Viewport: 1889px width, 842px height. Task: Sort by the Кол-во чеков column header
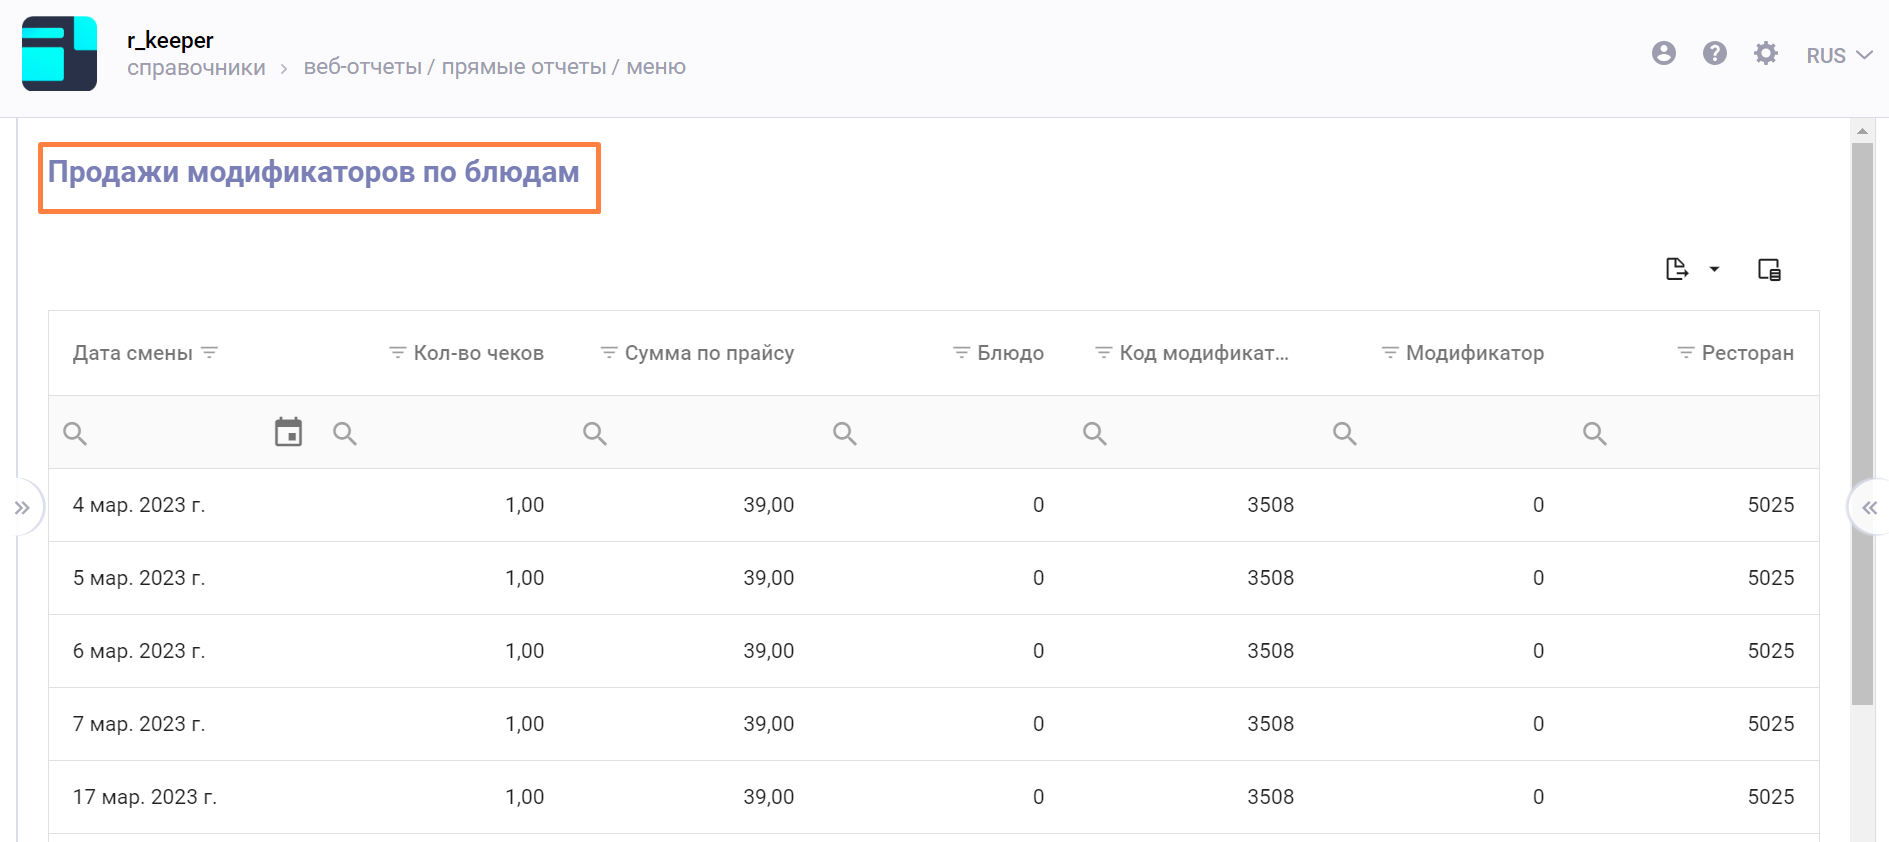[x=478, y=353]
